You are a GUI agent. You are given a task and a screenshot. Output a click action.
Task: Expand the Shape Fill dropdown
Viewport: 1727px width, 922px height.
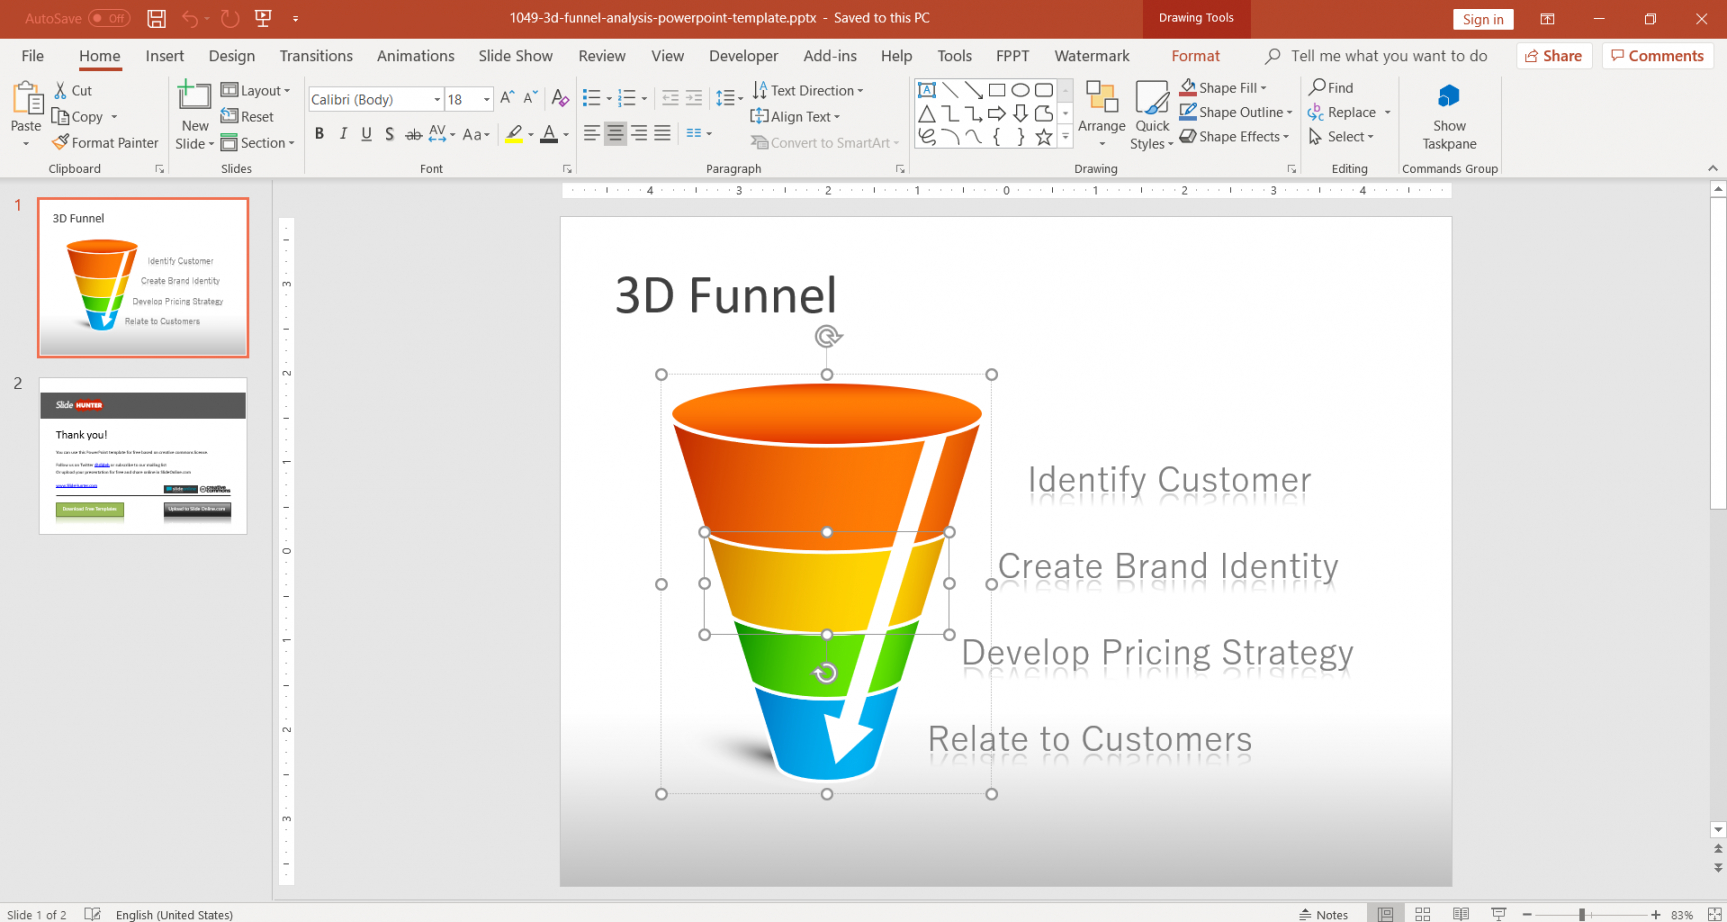coord(1264,88)
